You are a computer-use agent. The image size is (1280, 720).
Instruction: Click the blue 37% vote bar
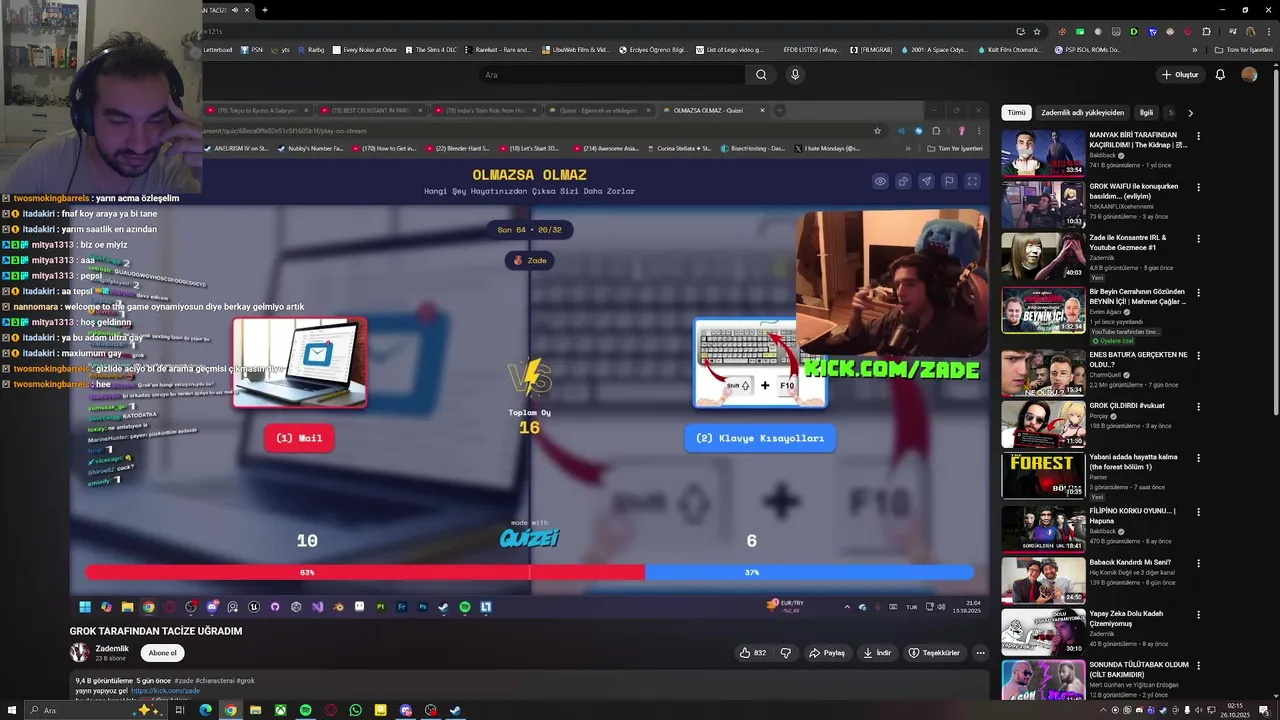pyautogui.click(x=809, y=572)
